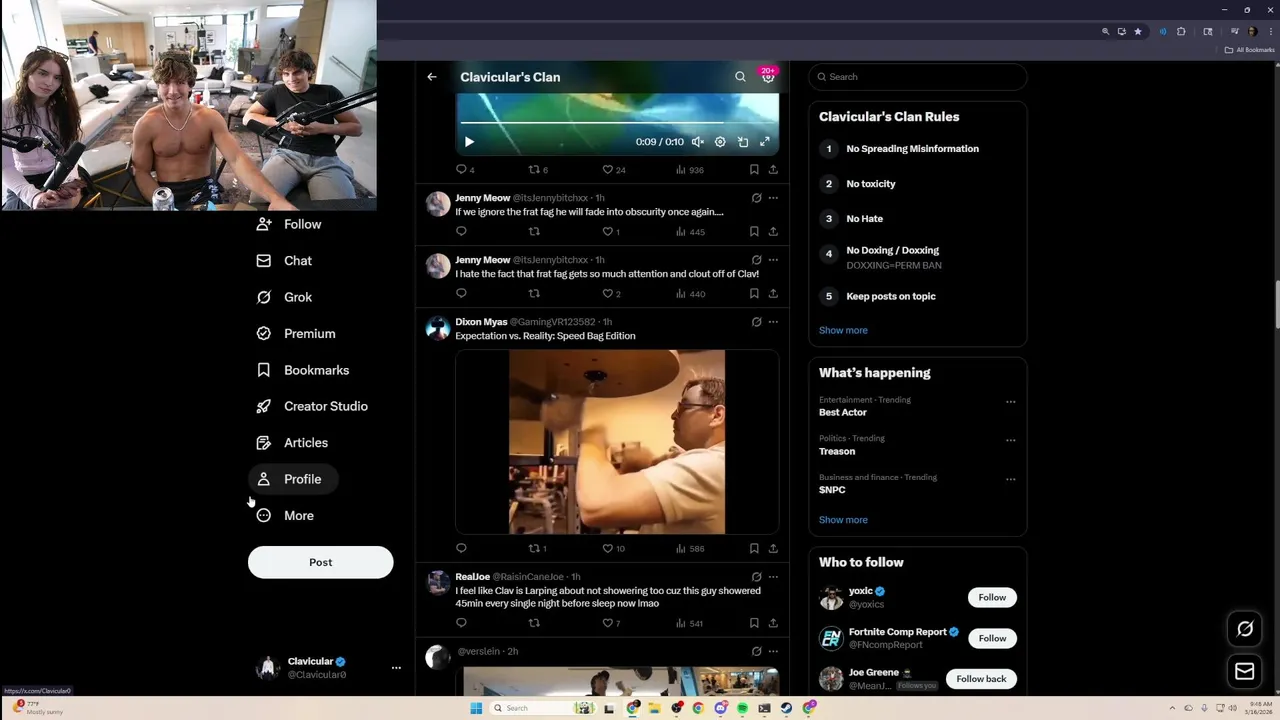The image size is (1280, 720).
Task: Click the Post button
Action: coord(320,562)
